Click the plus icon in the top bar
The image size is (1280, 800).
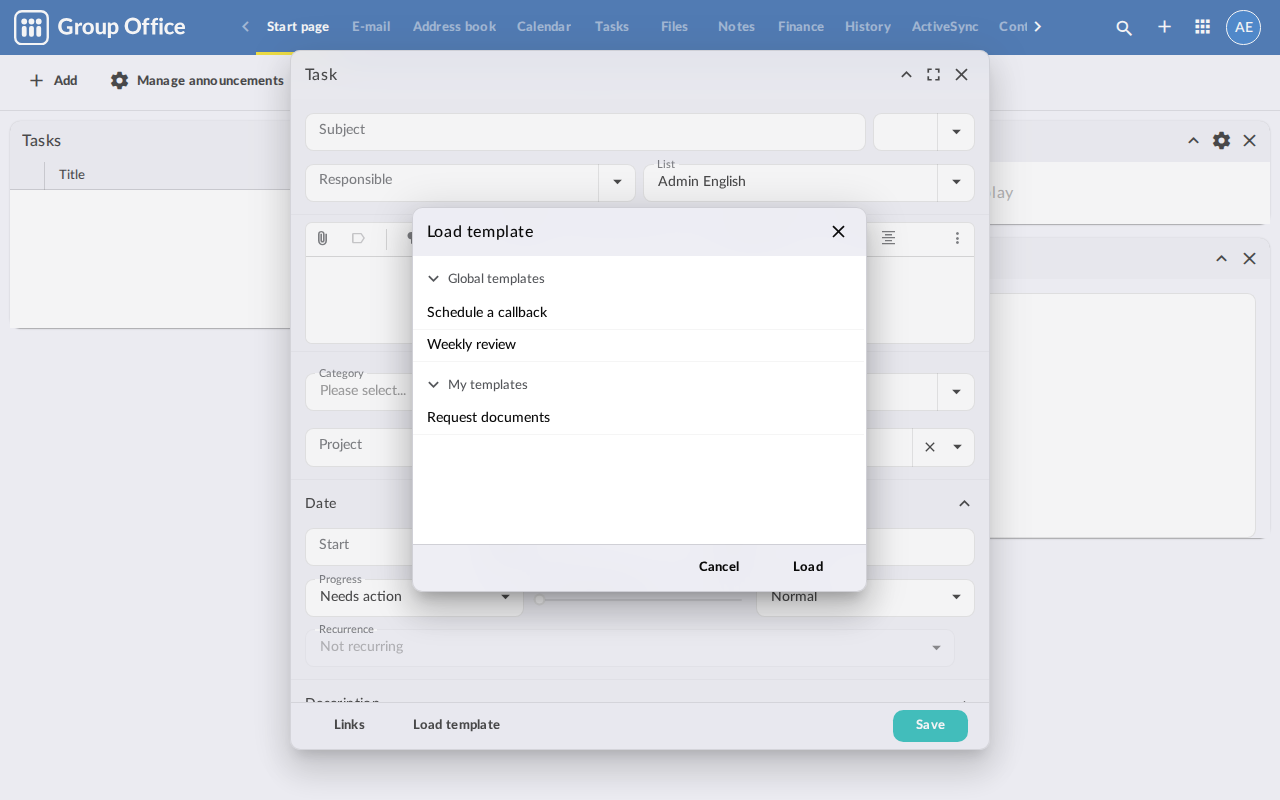(1164, 27)
